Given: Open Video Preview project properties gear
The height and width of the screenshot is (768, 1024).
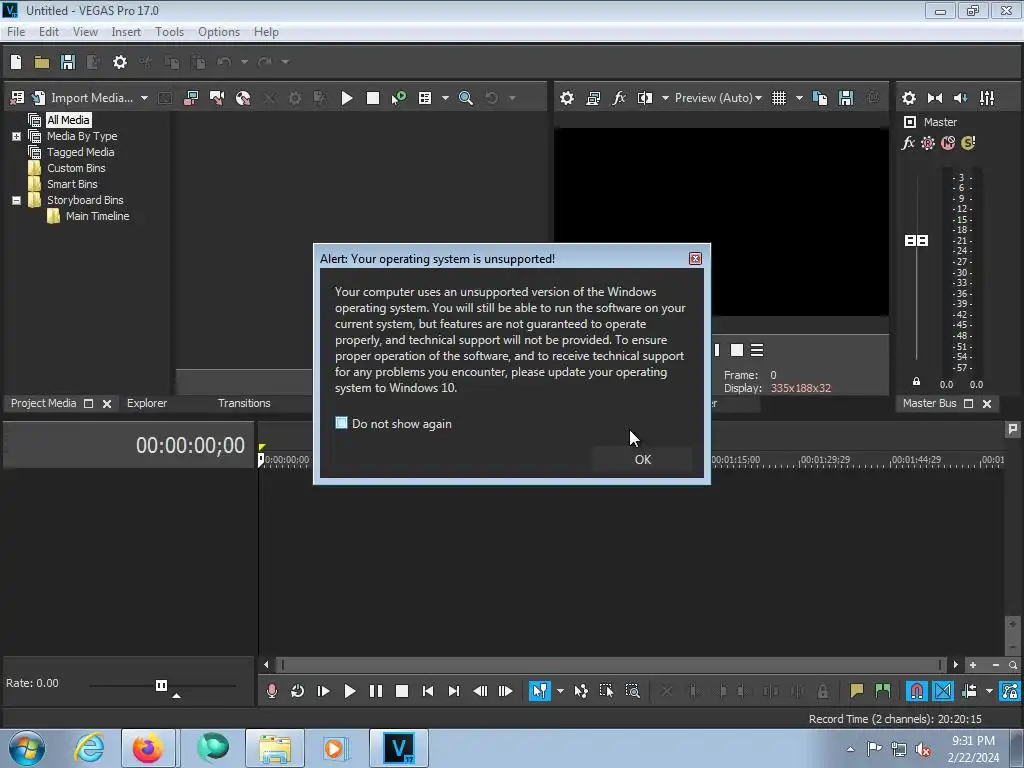Looking at the screenshot, I should 567,98.
